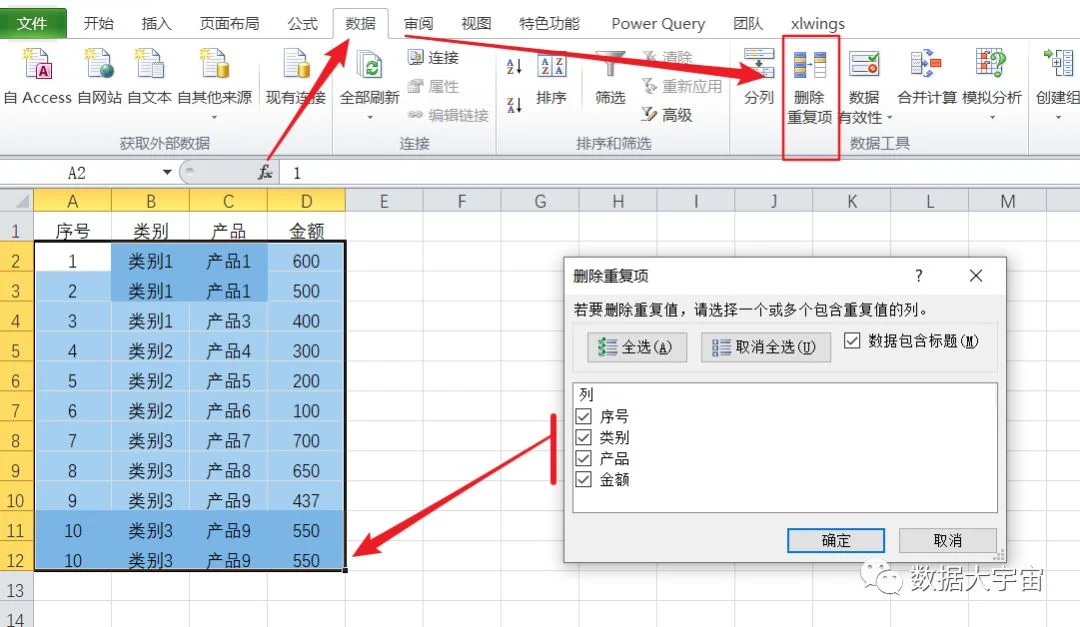Sort descending Z to A
The height and width of the screenshot is (627, 1080).
pos(514,105)
